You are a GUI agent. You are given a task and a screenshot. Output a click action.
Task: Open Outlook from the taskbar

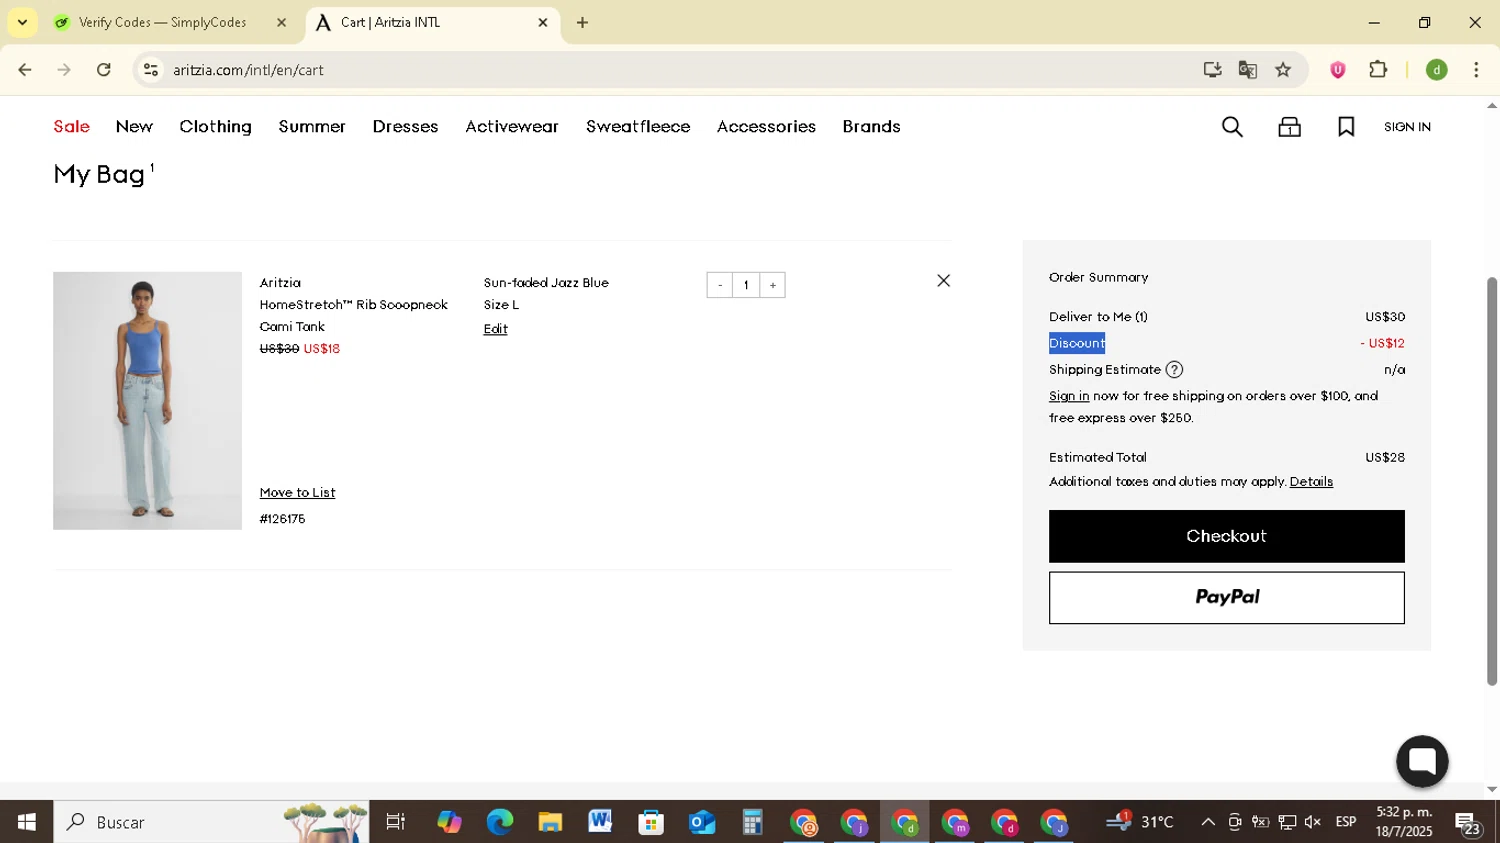pyautogui.click(x=702, y=822)
